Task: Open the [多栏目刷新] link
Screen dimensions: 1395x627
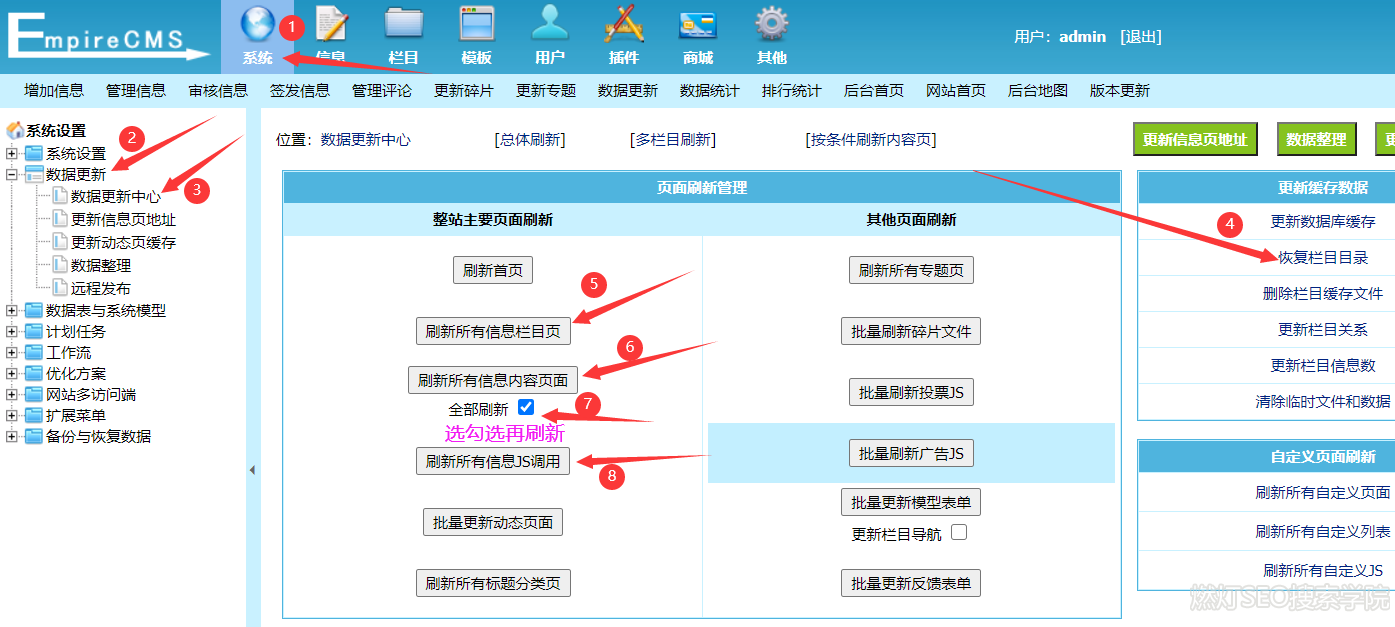Action: [x=673, y=140]
